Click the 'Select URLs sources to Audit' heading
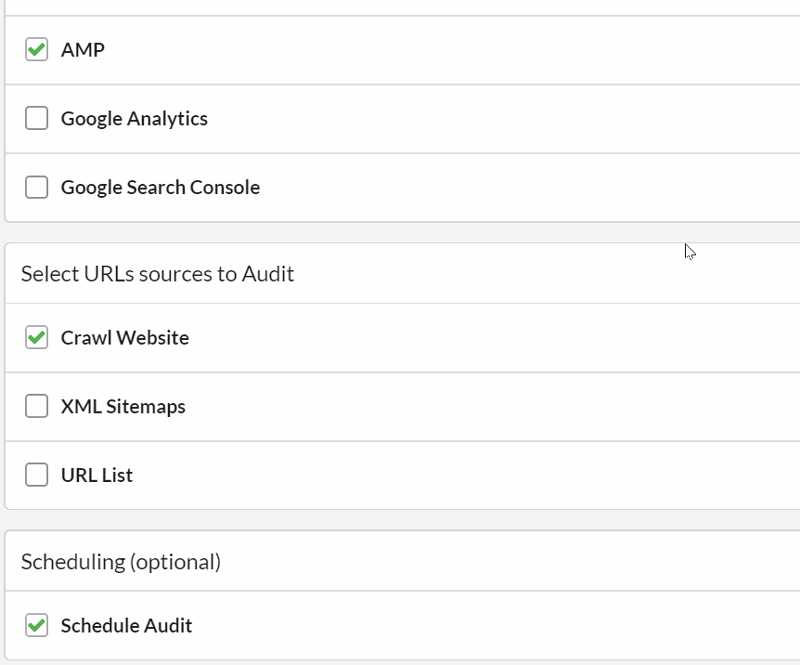800x665 pixels. pos(157,273)
